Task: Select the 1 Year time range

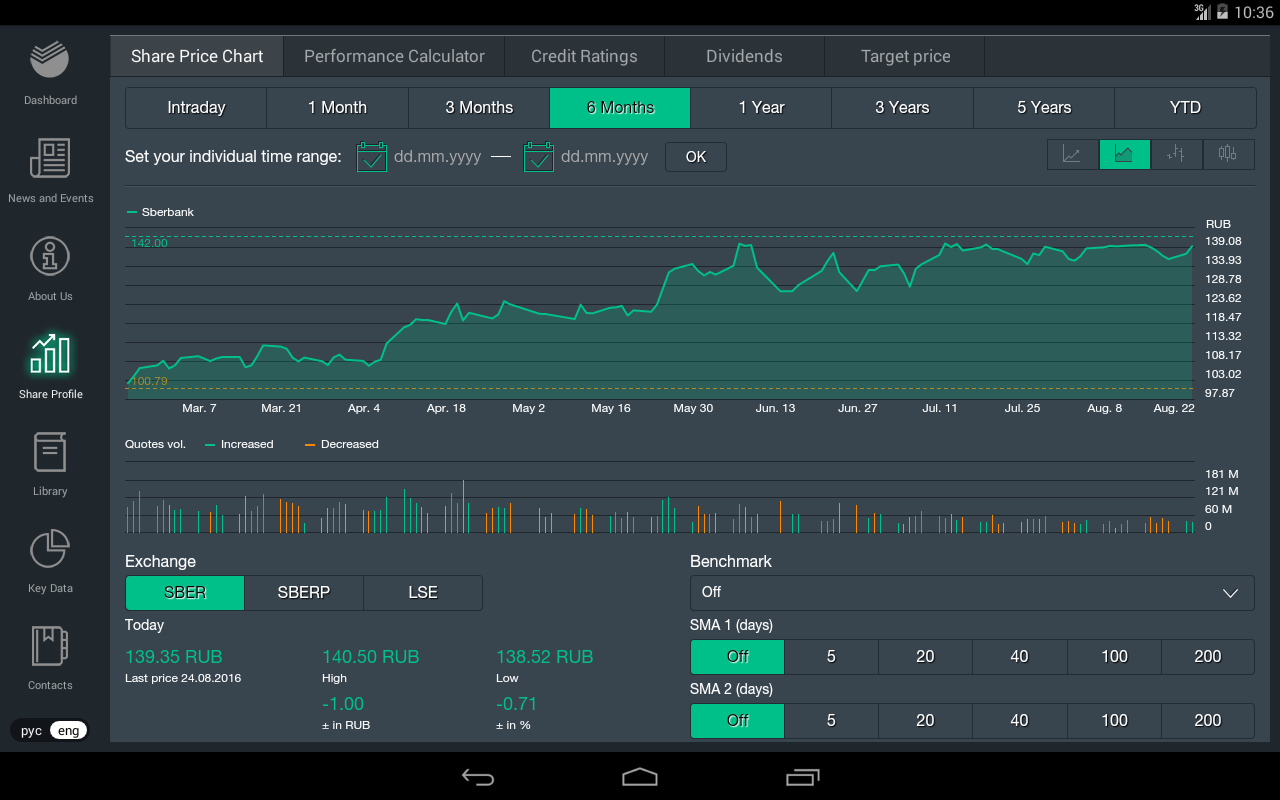Action: 761,108
